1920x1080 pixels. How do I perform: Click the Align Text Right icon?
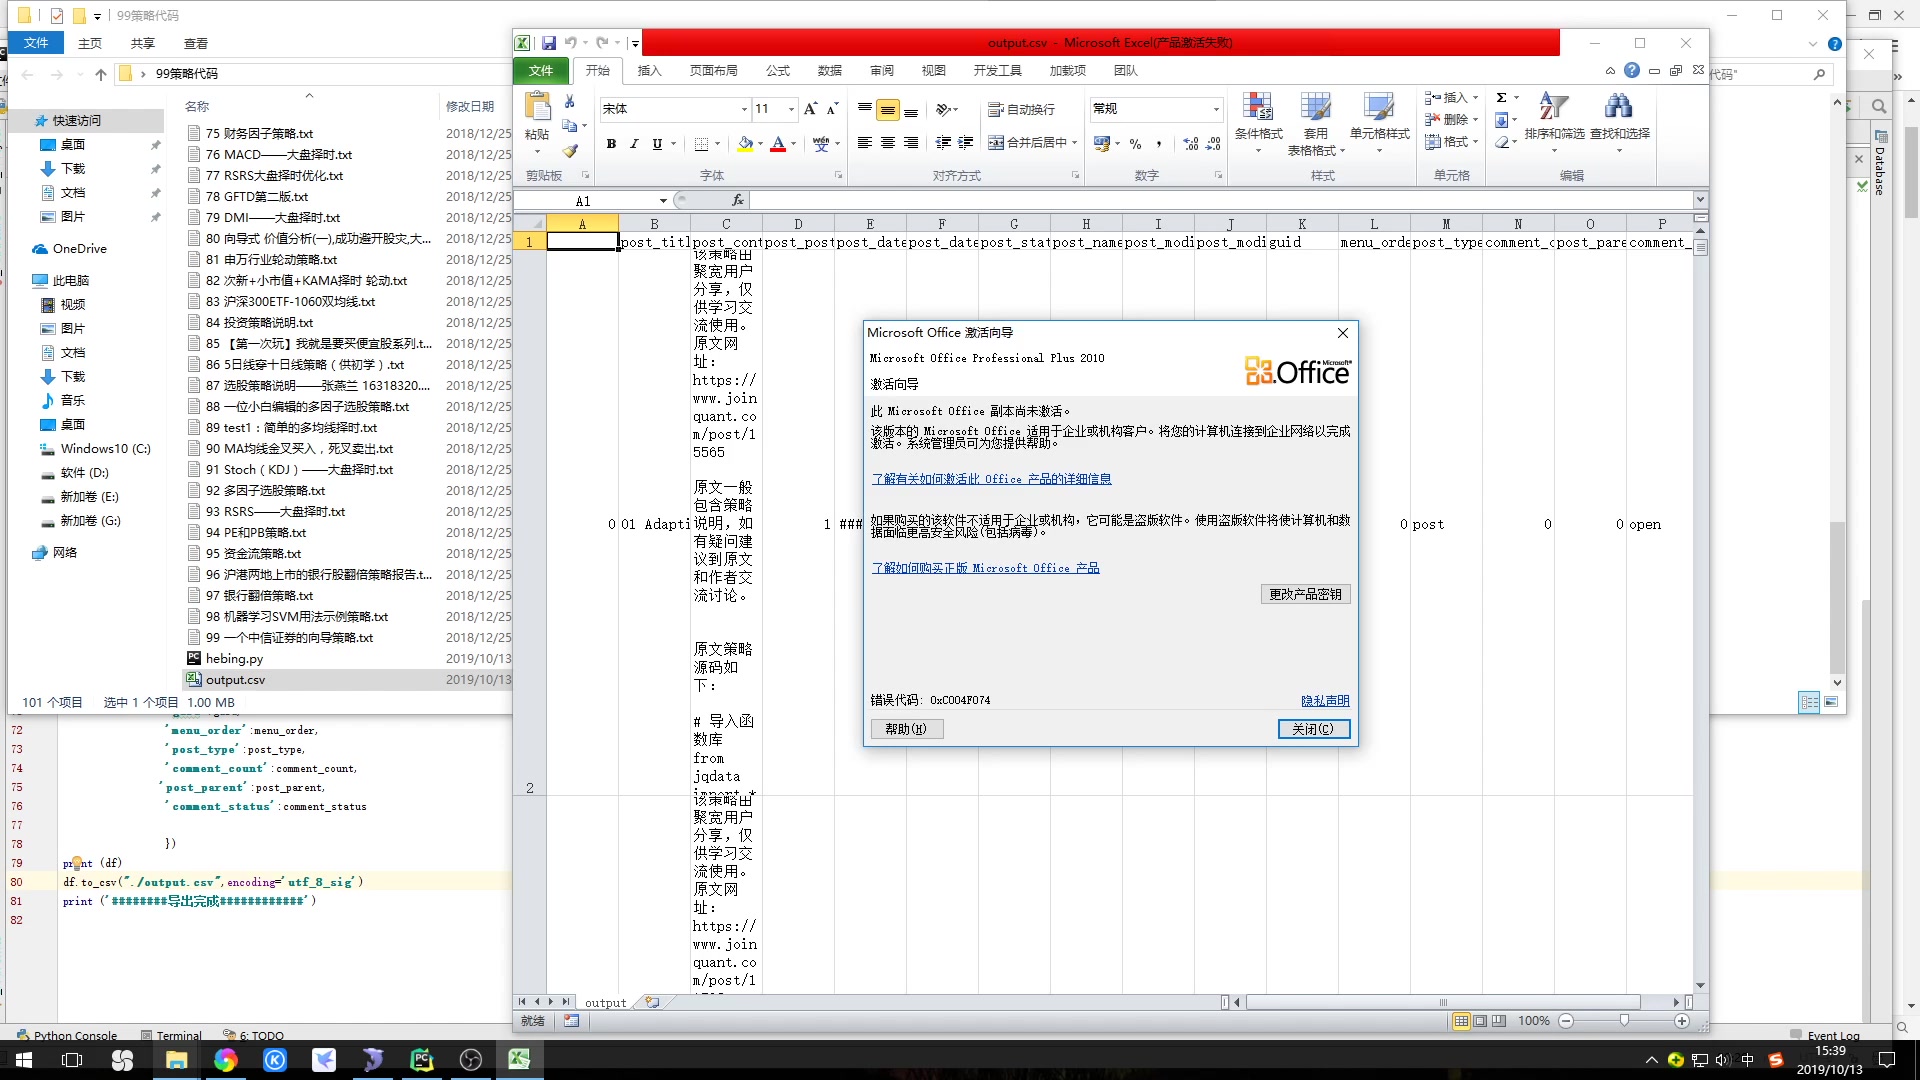click(911, 143)
